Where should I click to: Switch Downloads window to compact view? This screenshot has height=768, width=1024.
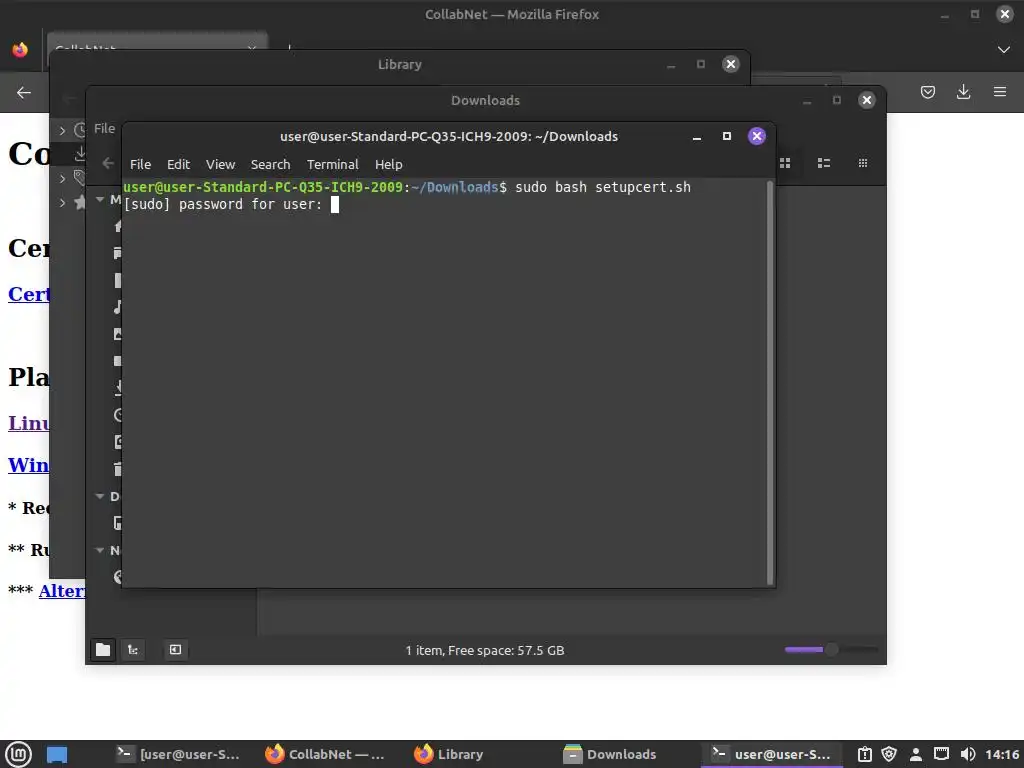pos(862,163)
